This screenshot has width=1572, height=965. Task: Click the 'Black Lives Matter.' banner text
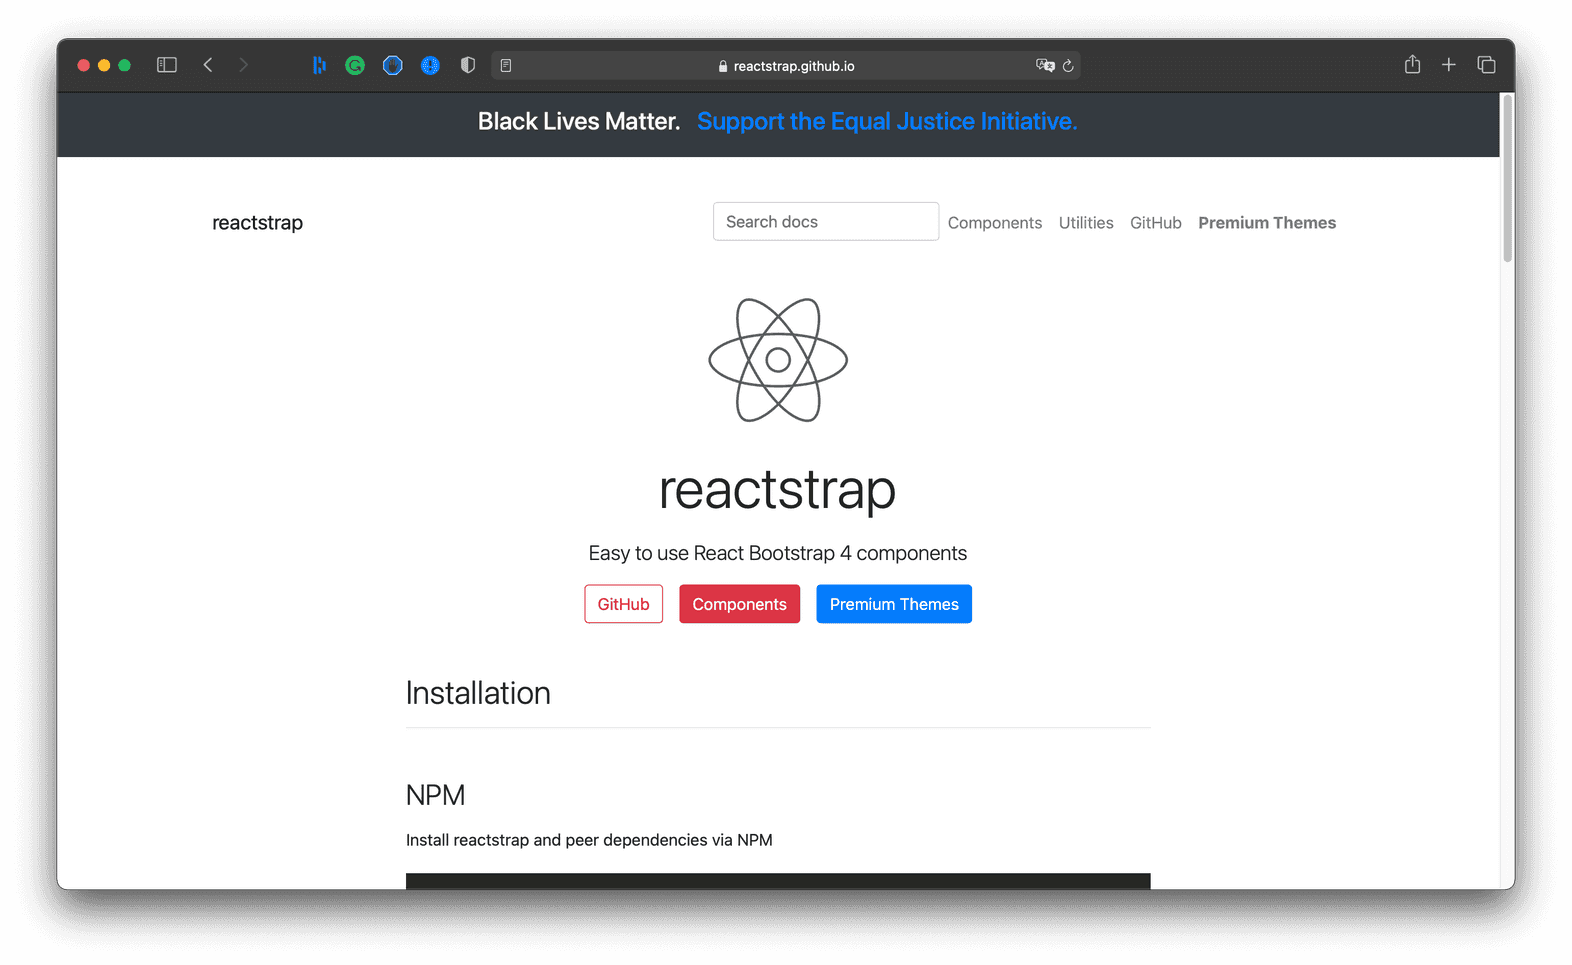(579, 121)
